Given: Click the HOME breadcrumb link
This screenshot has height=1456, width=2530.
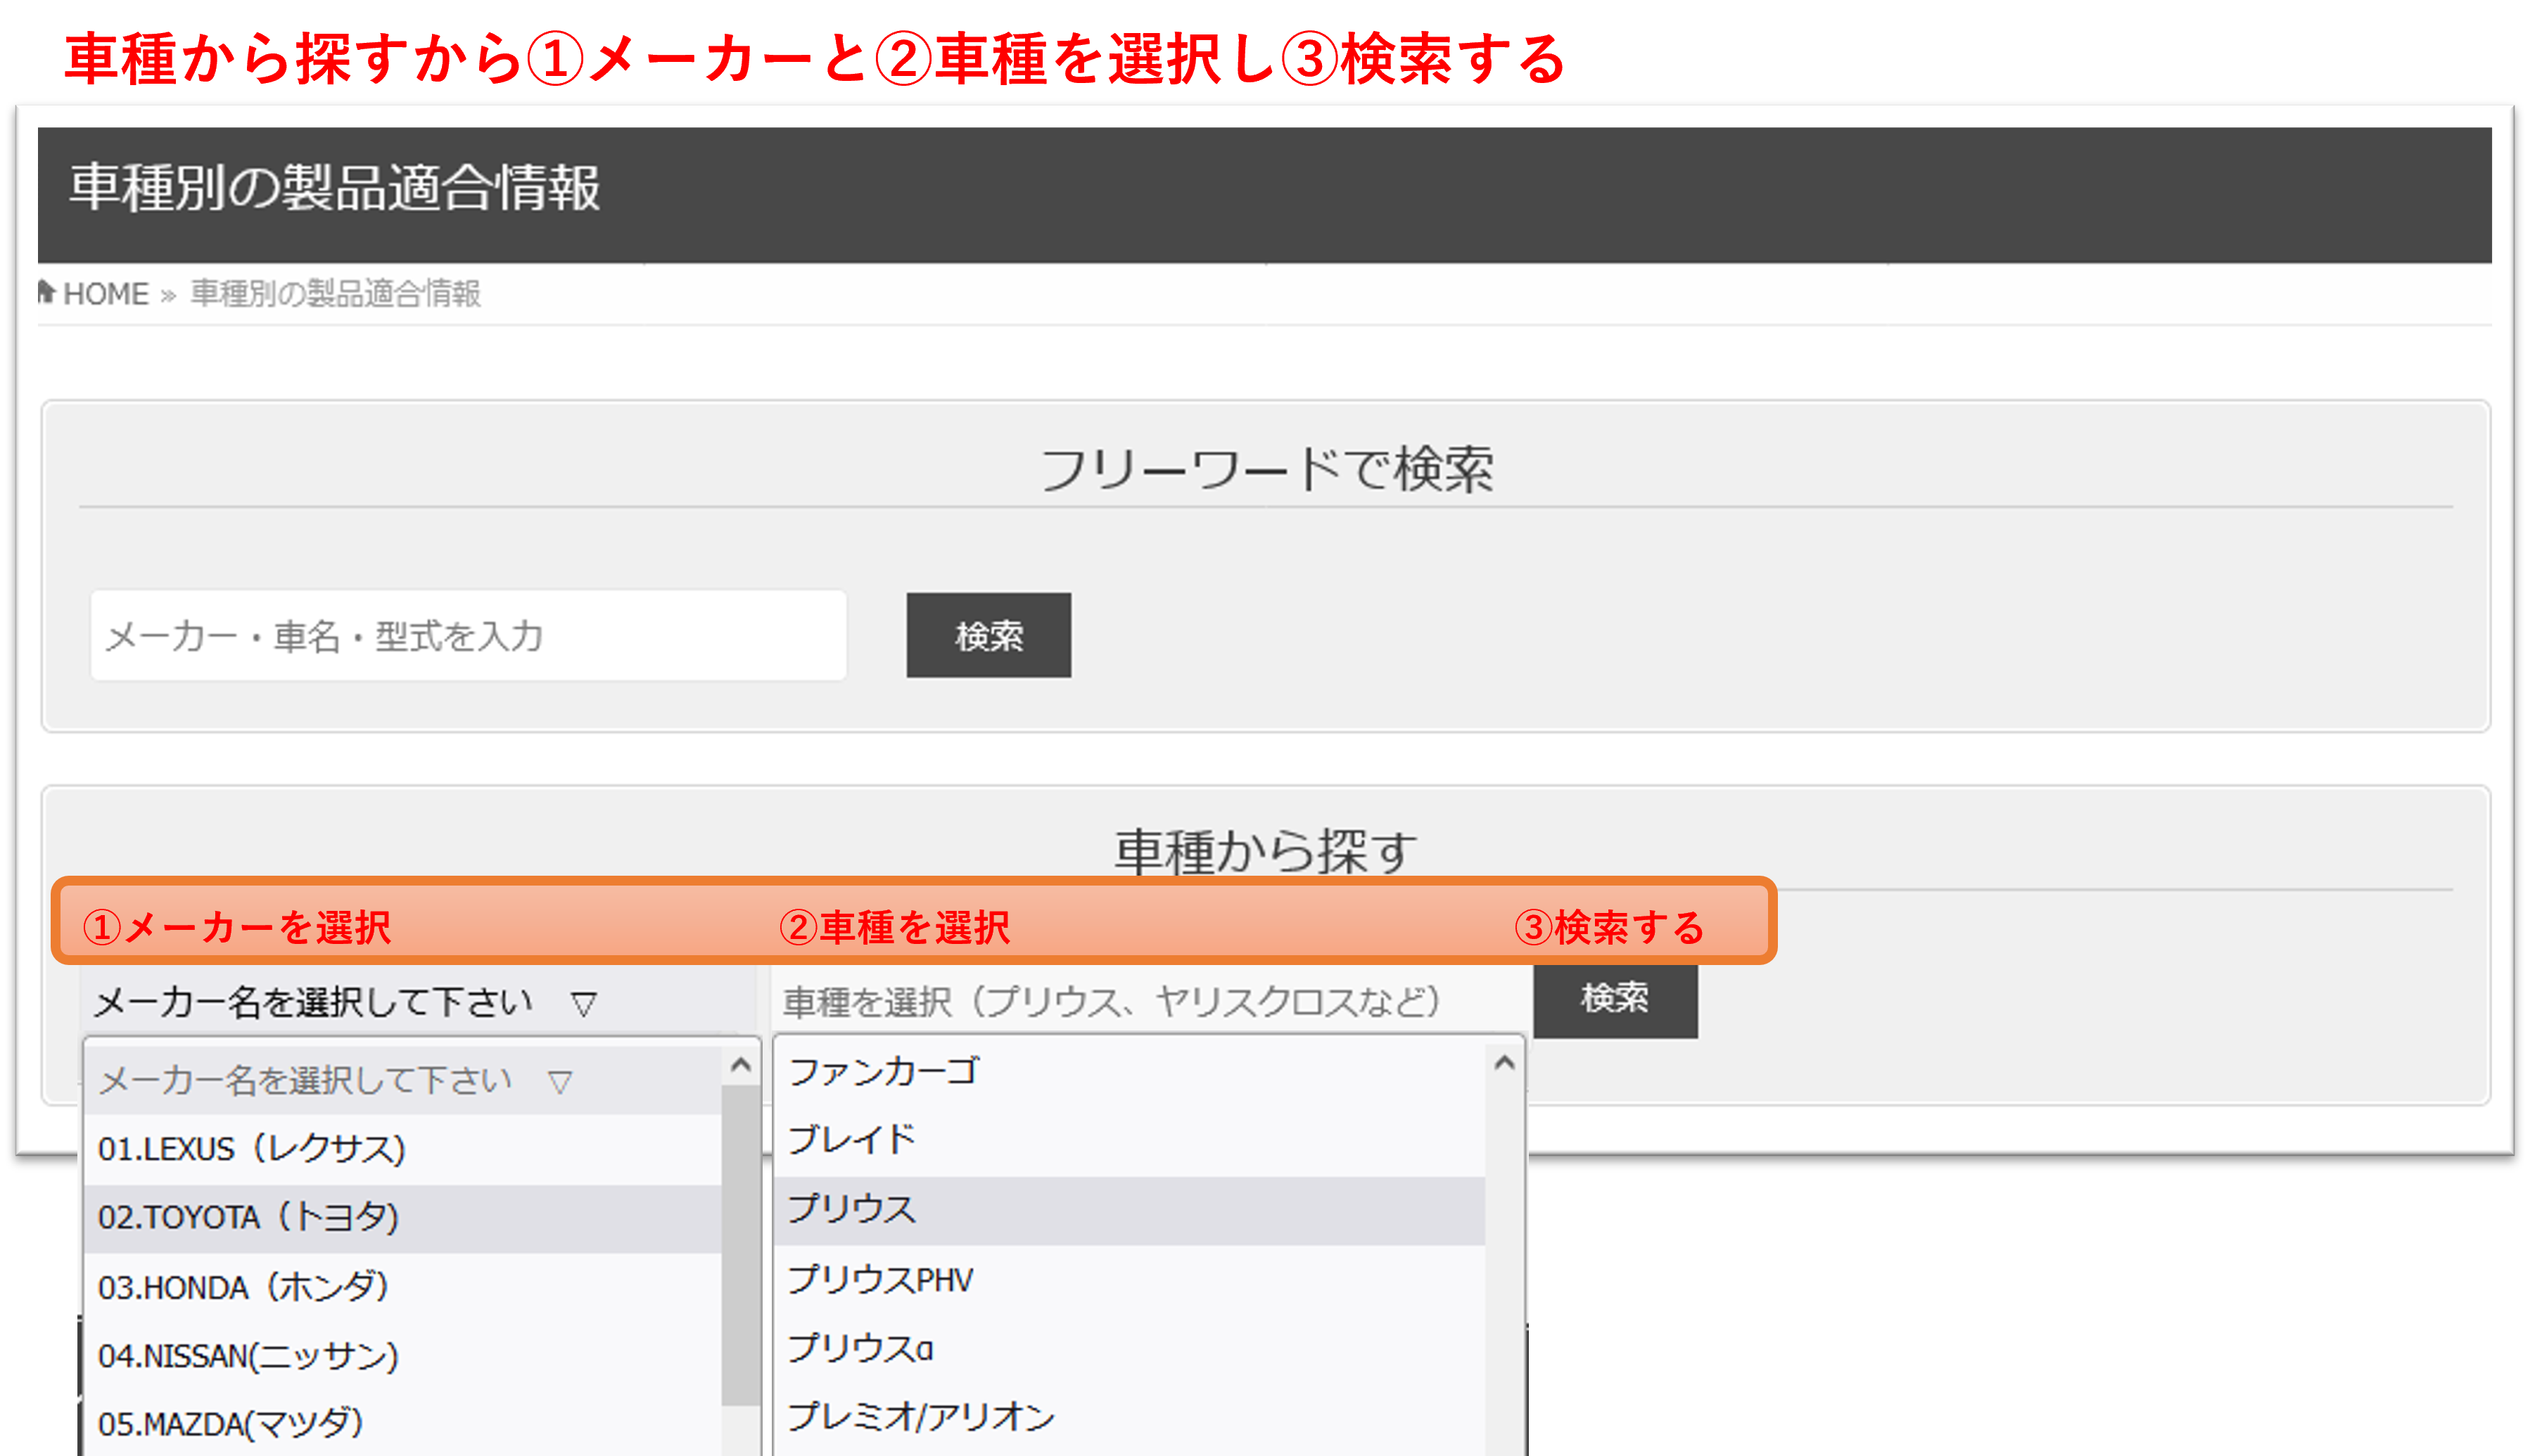Looking at the screenshot, I should (105, 294).
